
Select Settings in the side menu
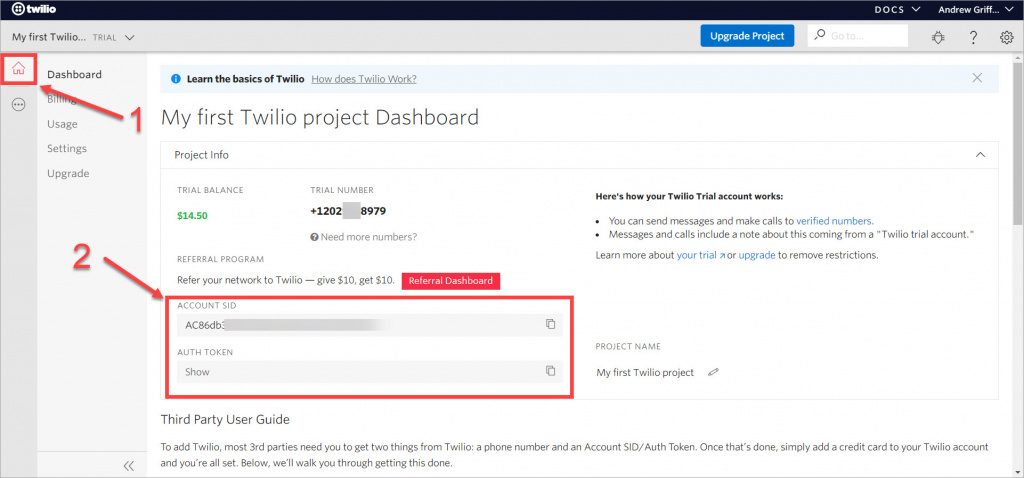pyautogui.click(x=67, y=149)
